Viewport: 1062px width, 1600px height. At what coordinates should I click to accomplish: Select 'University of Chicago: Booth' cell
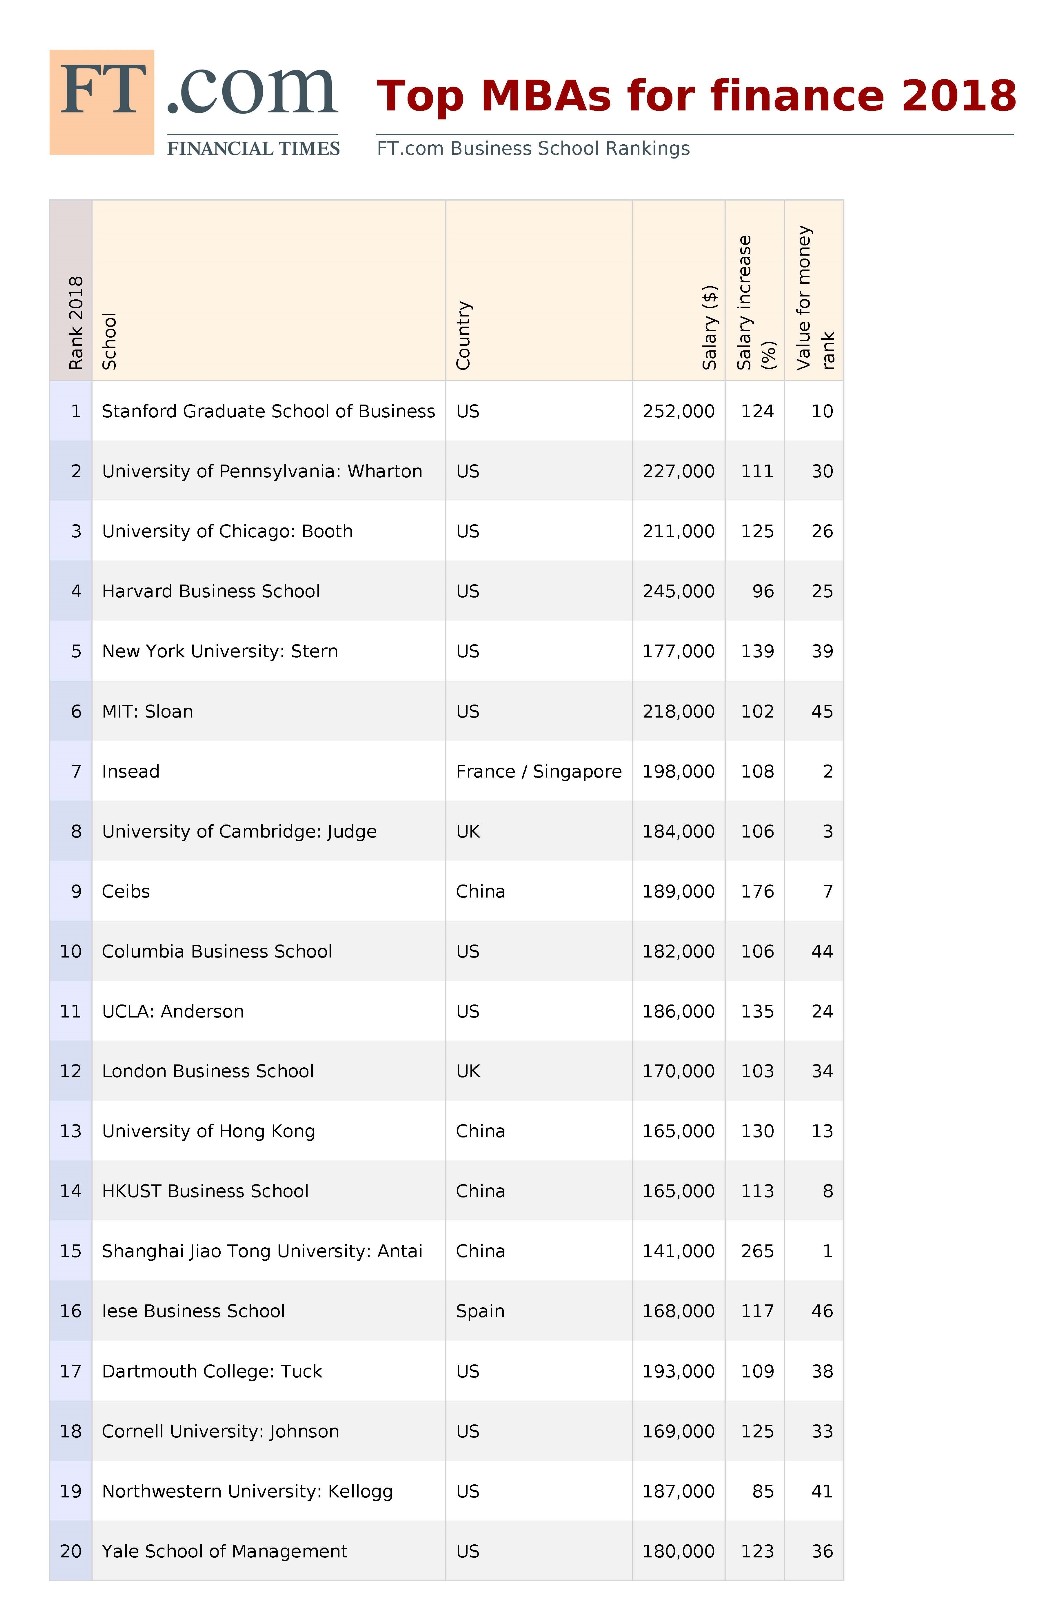[269, 531]
